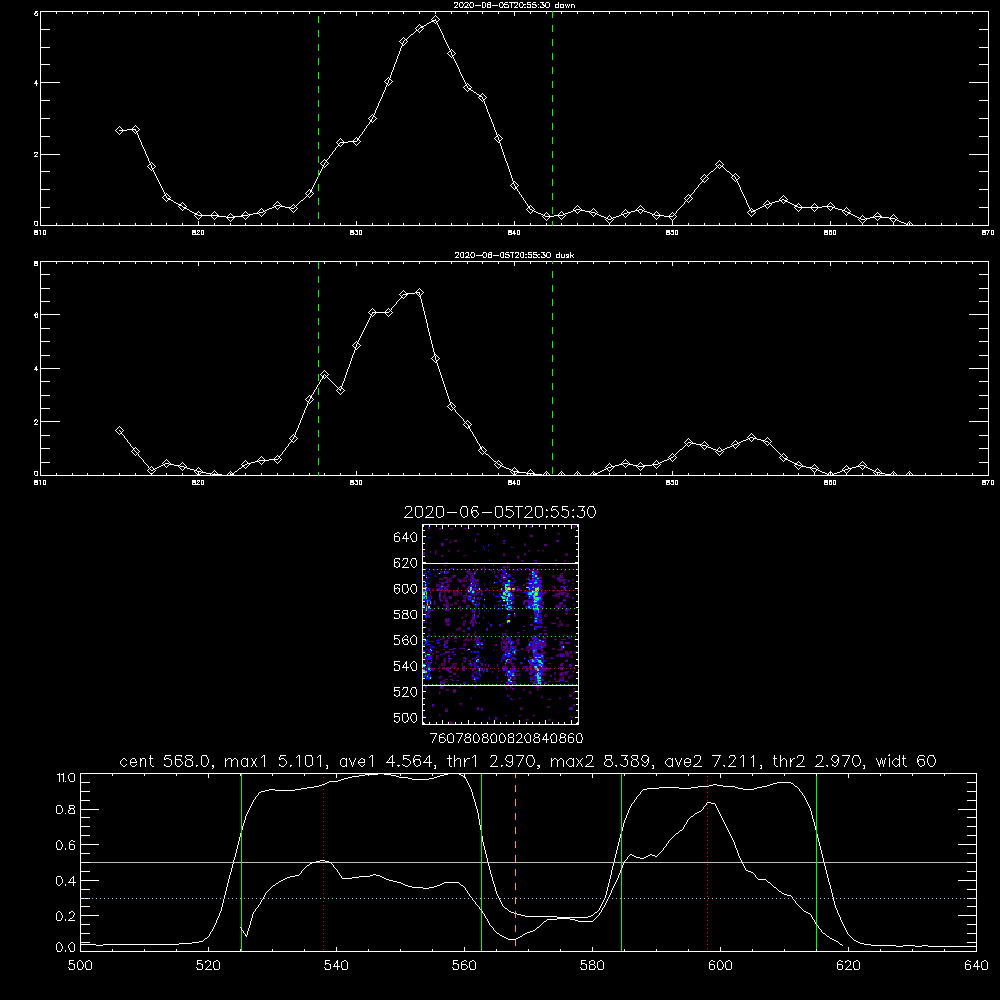The height and width of the screenshot is (1000, 1000).
Task: Click the blue dotted threshold line in bottom plot
Action: coord(528,899)
